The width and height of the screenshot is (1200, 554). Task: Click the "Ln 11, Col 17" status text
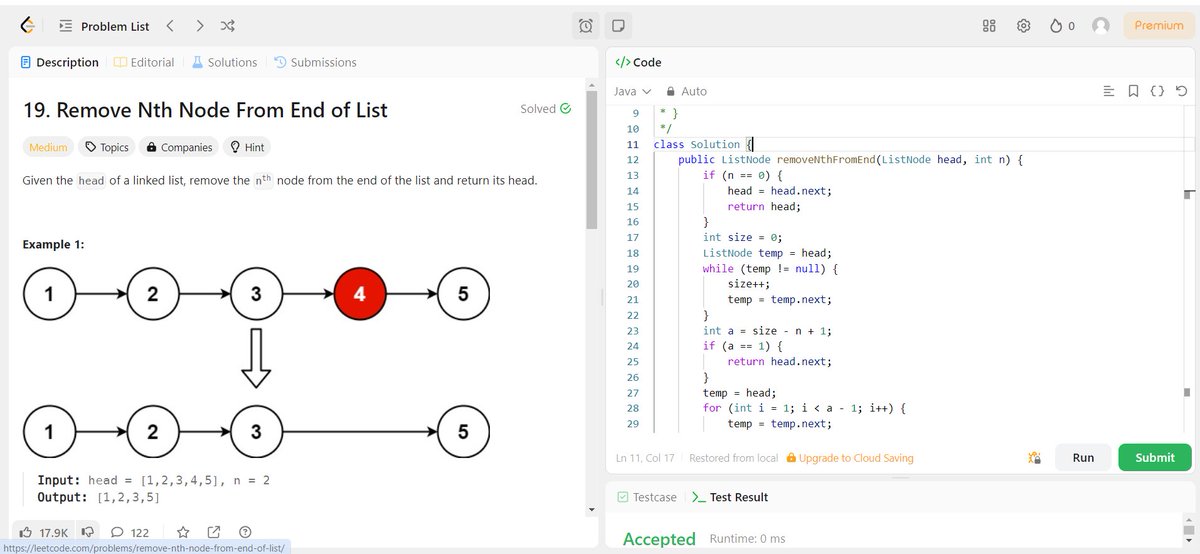645,458
